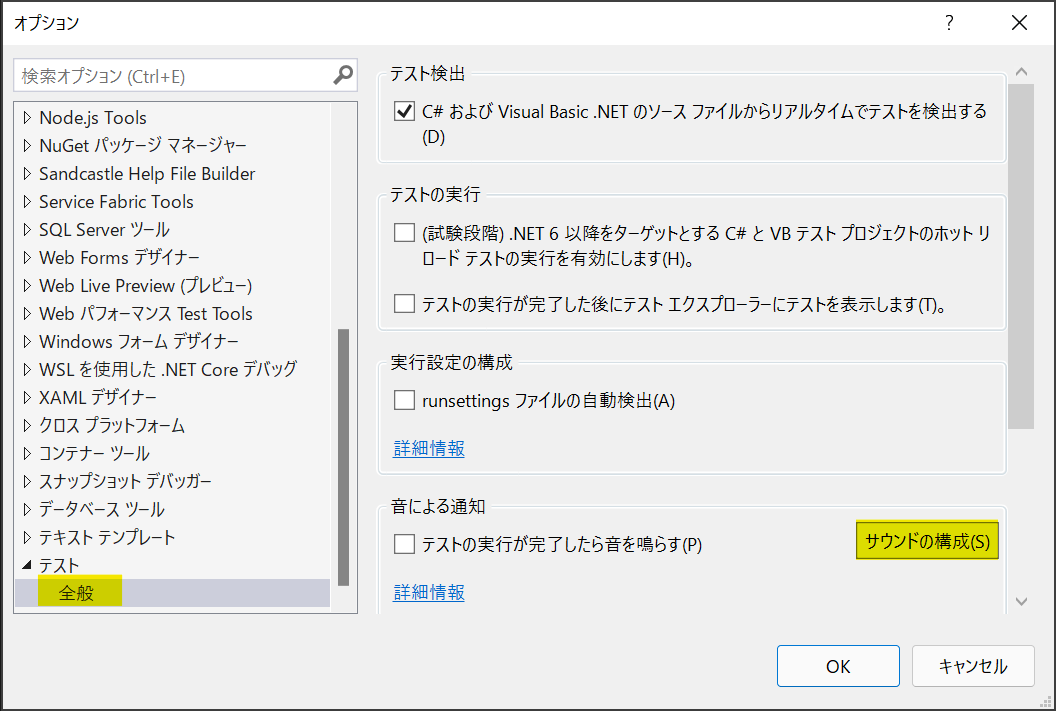
Task: Check テストの実行が完了したら音を鳴らす checkbox
Action: point(404,543)
